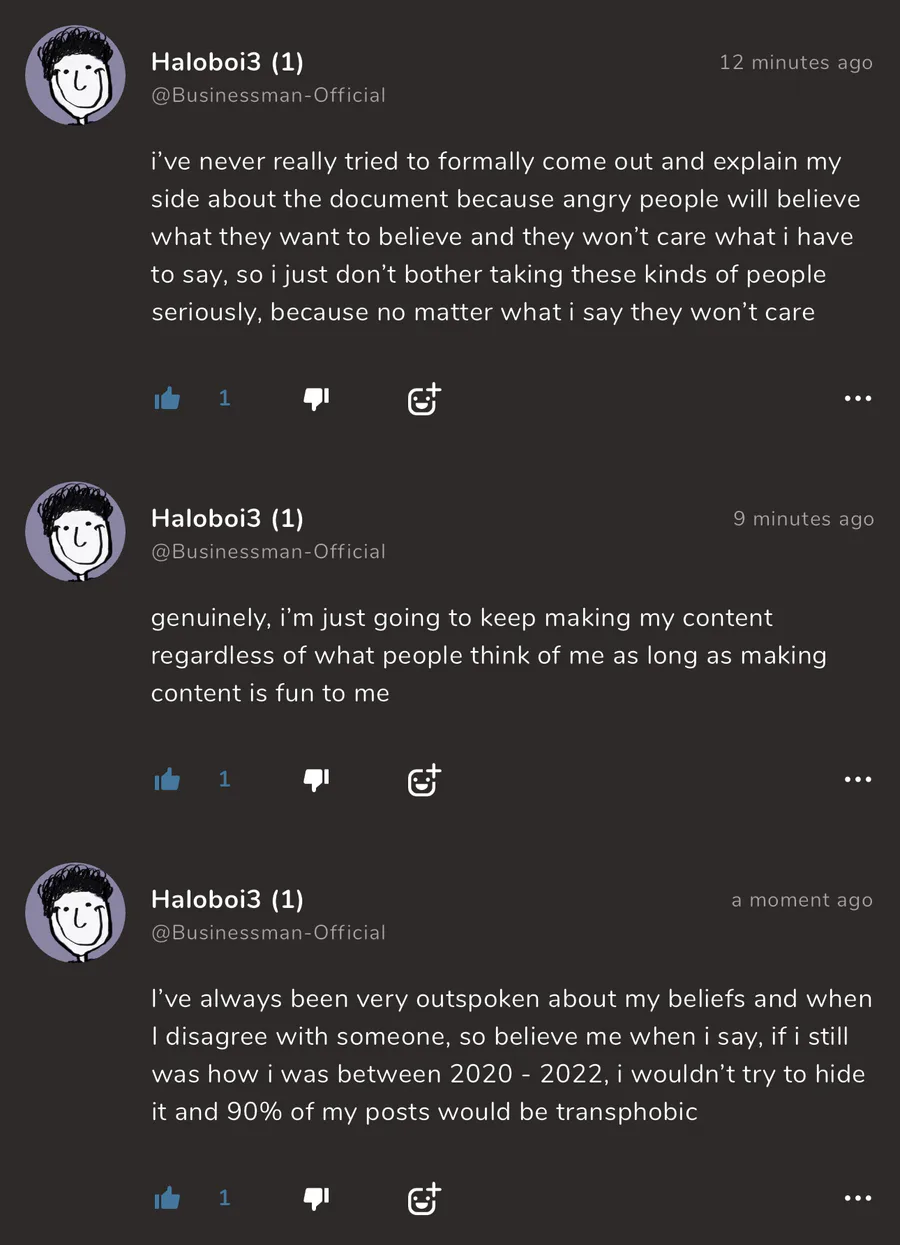Screen dimensions: 900x1245
Task: Open the "a moment ago" timestamp
Action: pyautogui.click(x=802, y=900)
